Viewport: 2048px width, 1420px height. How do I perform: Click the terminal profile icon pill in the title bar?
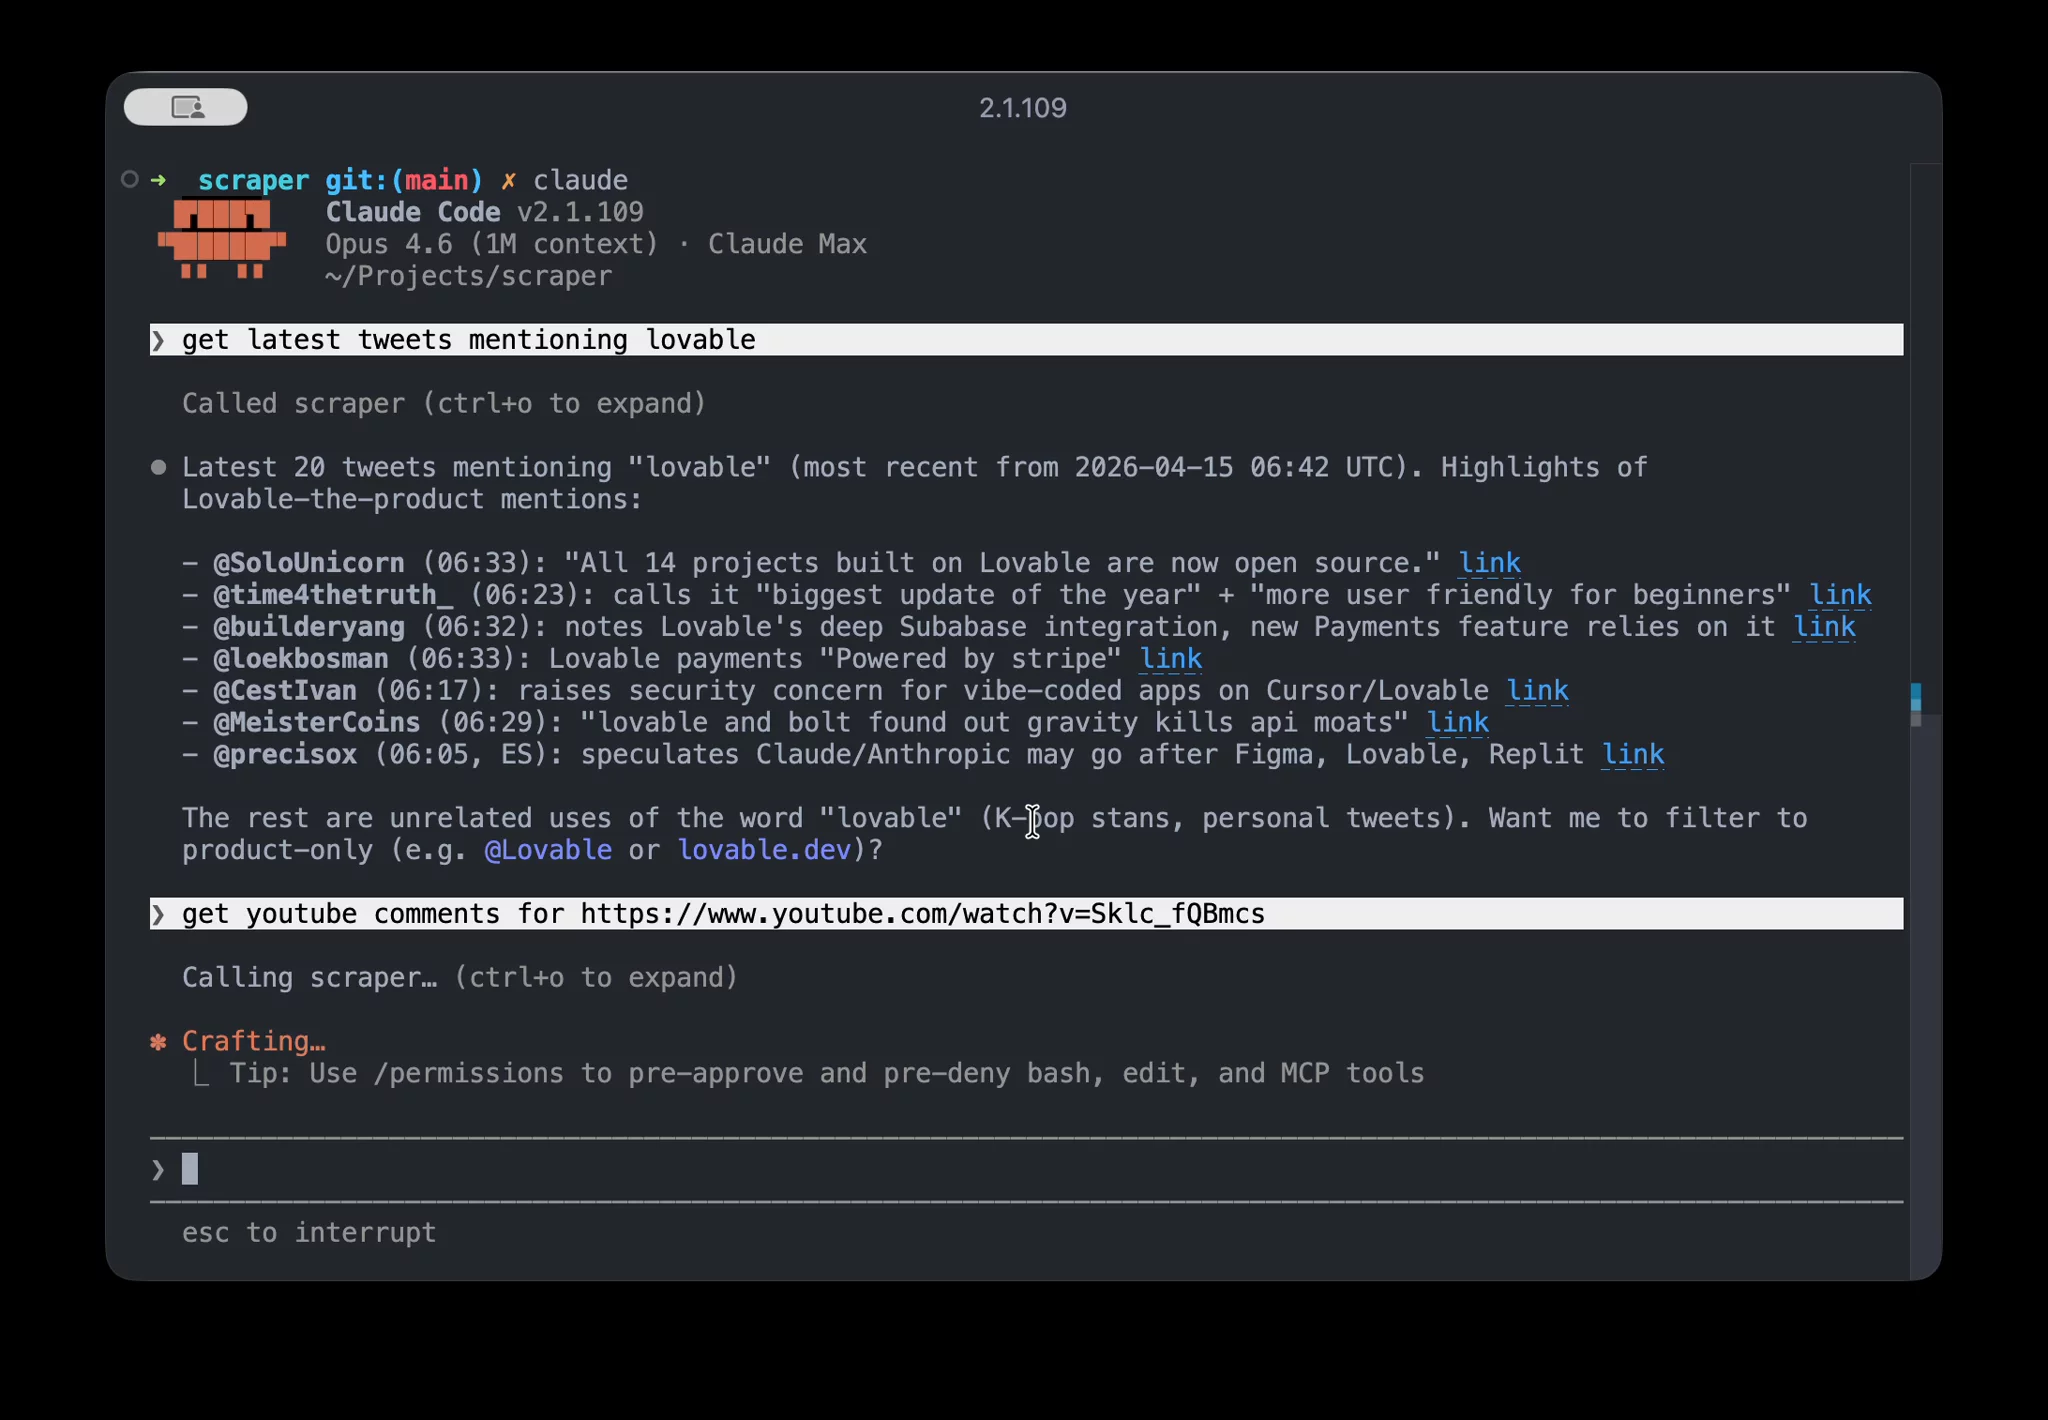pos(185,107)
